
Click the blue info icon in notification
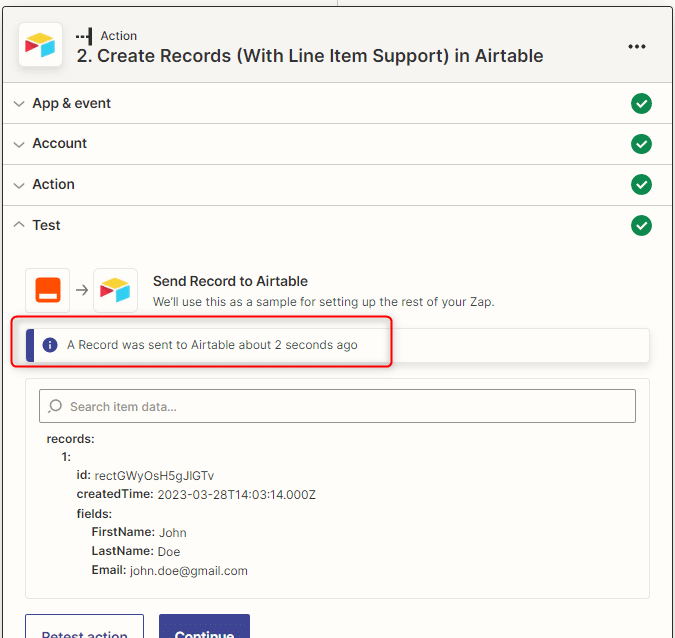tap(50, 345)
